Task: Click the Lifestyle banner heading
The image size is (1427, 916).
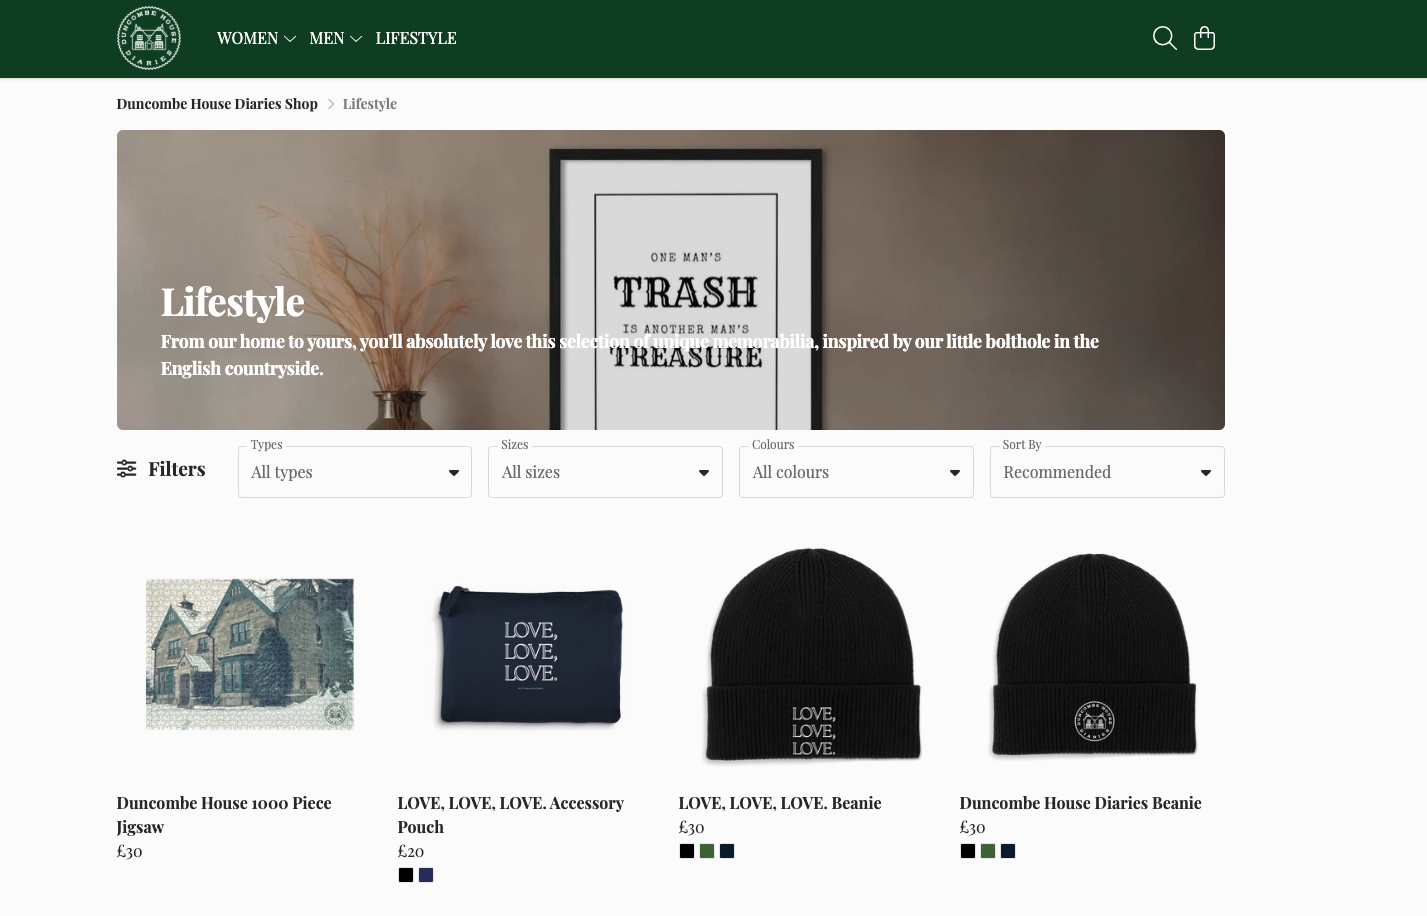Action: click(x=232, y=302)
